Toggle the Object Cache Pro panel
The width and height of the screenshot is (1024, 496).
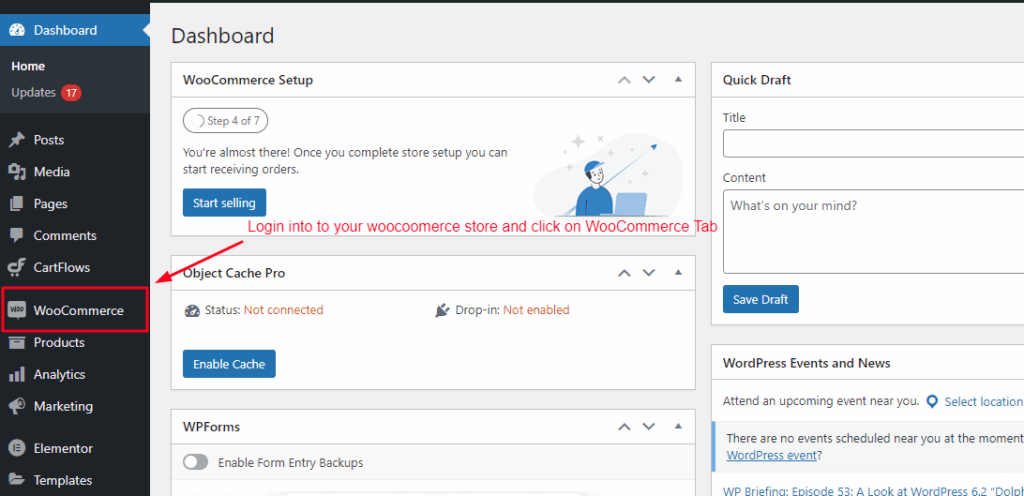point(677,272)
